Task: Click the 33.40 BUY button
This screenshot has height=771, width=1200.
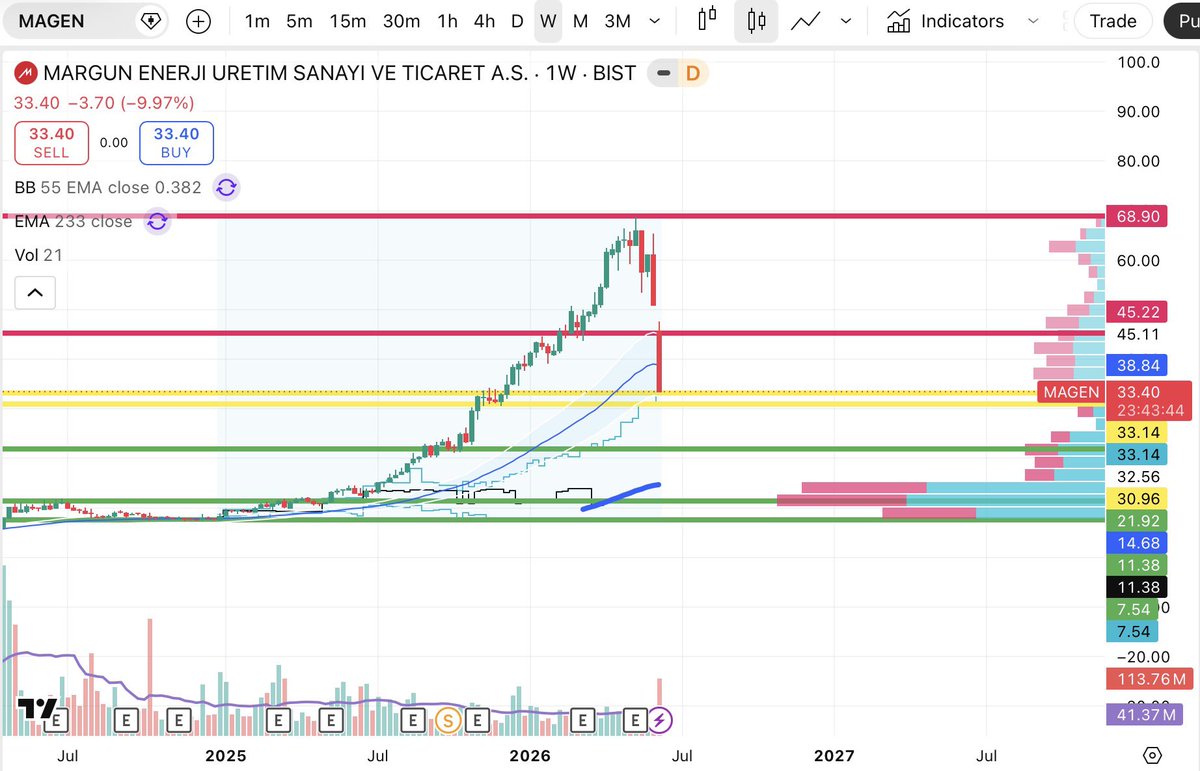Action: click(x=176, y=143)
